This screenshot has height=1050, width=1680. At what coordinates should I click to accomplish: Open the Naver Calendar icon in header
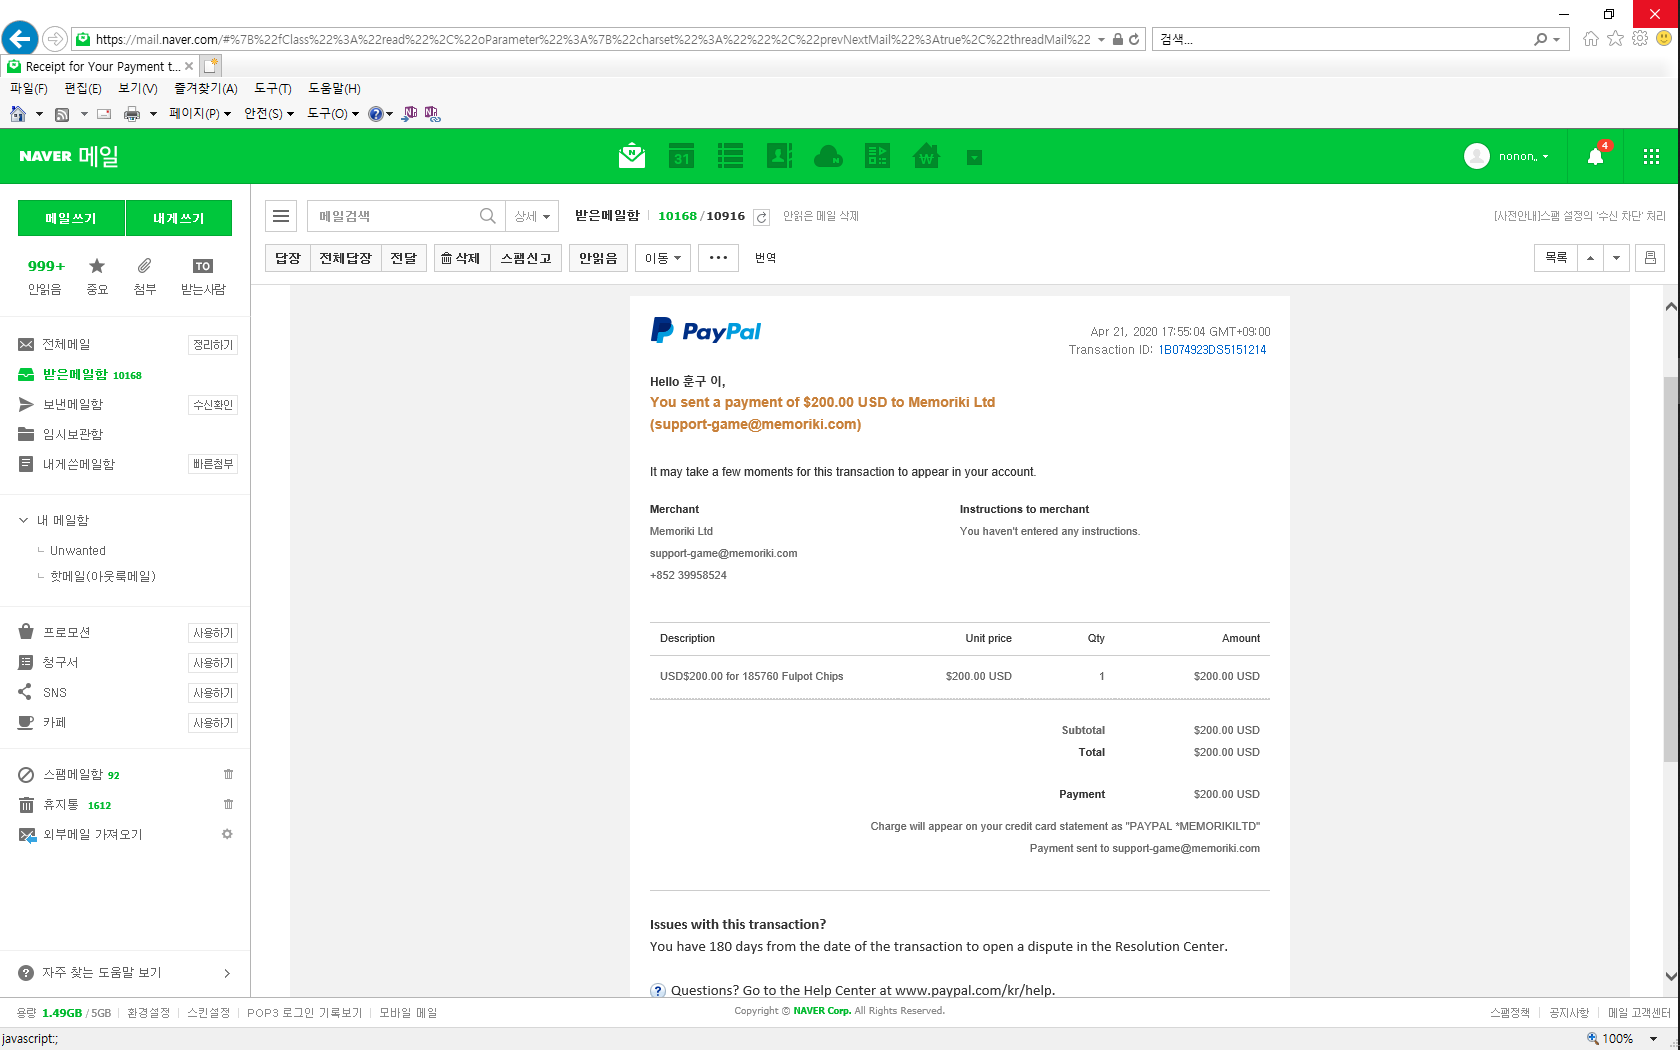pos(681,156)
